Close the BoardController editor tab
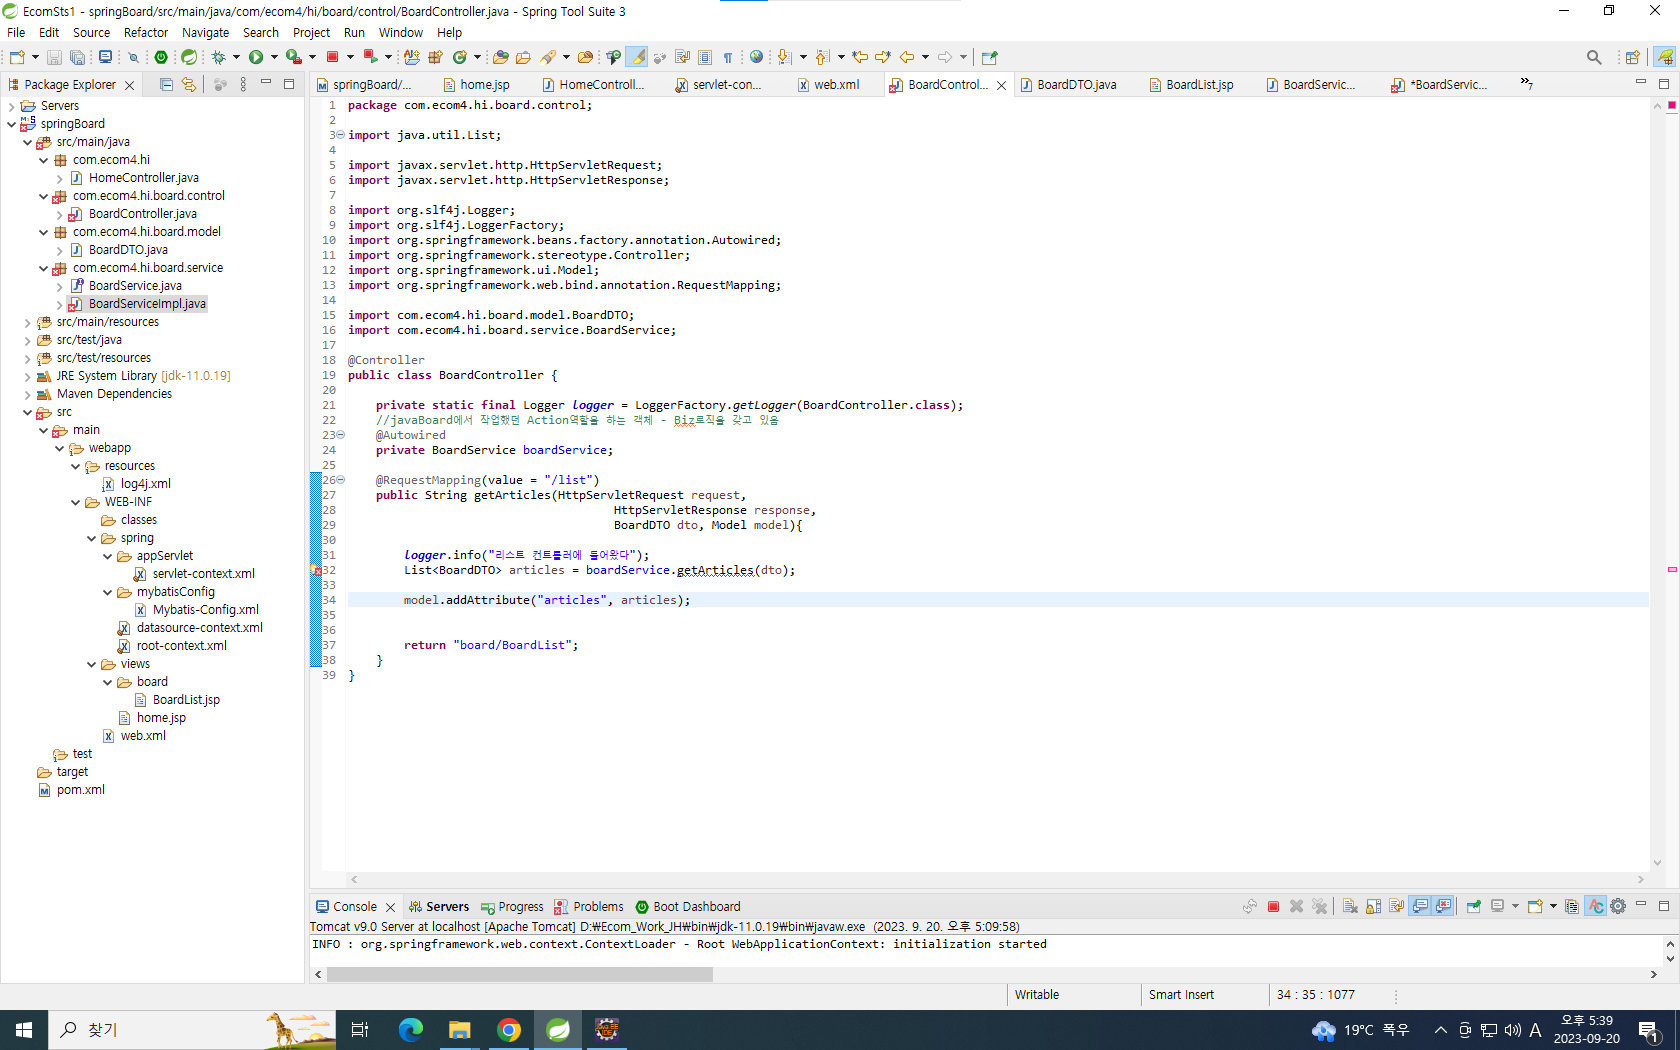The width and height of the screenshot is (1680, 1050). [x=1001, y=85]
